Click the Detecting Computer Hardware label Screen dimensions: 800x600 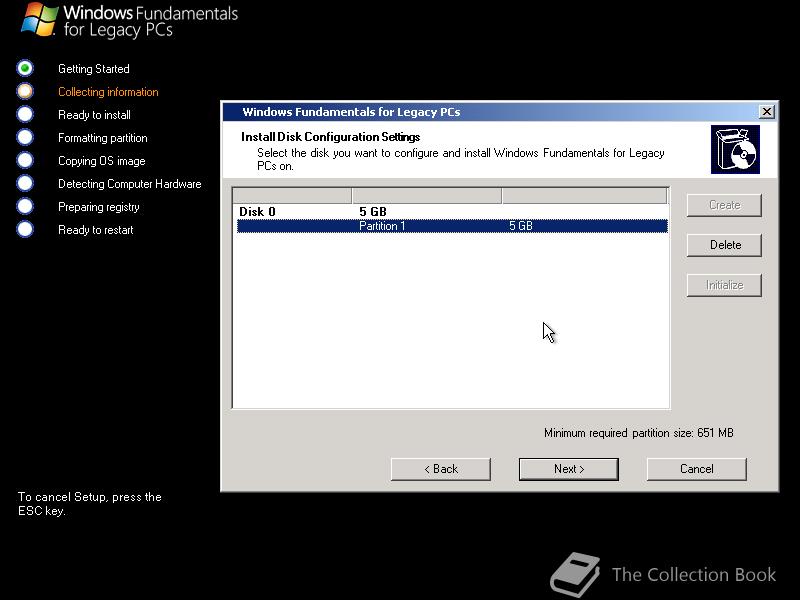[130, 184]
